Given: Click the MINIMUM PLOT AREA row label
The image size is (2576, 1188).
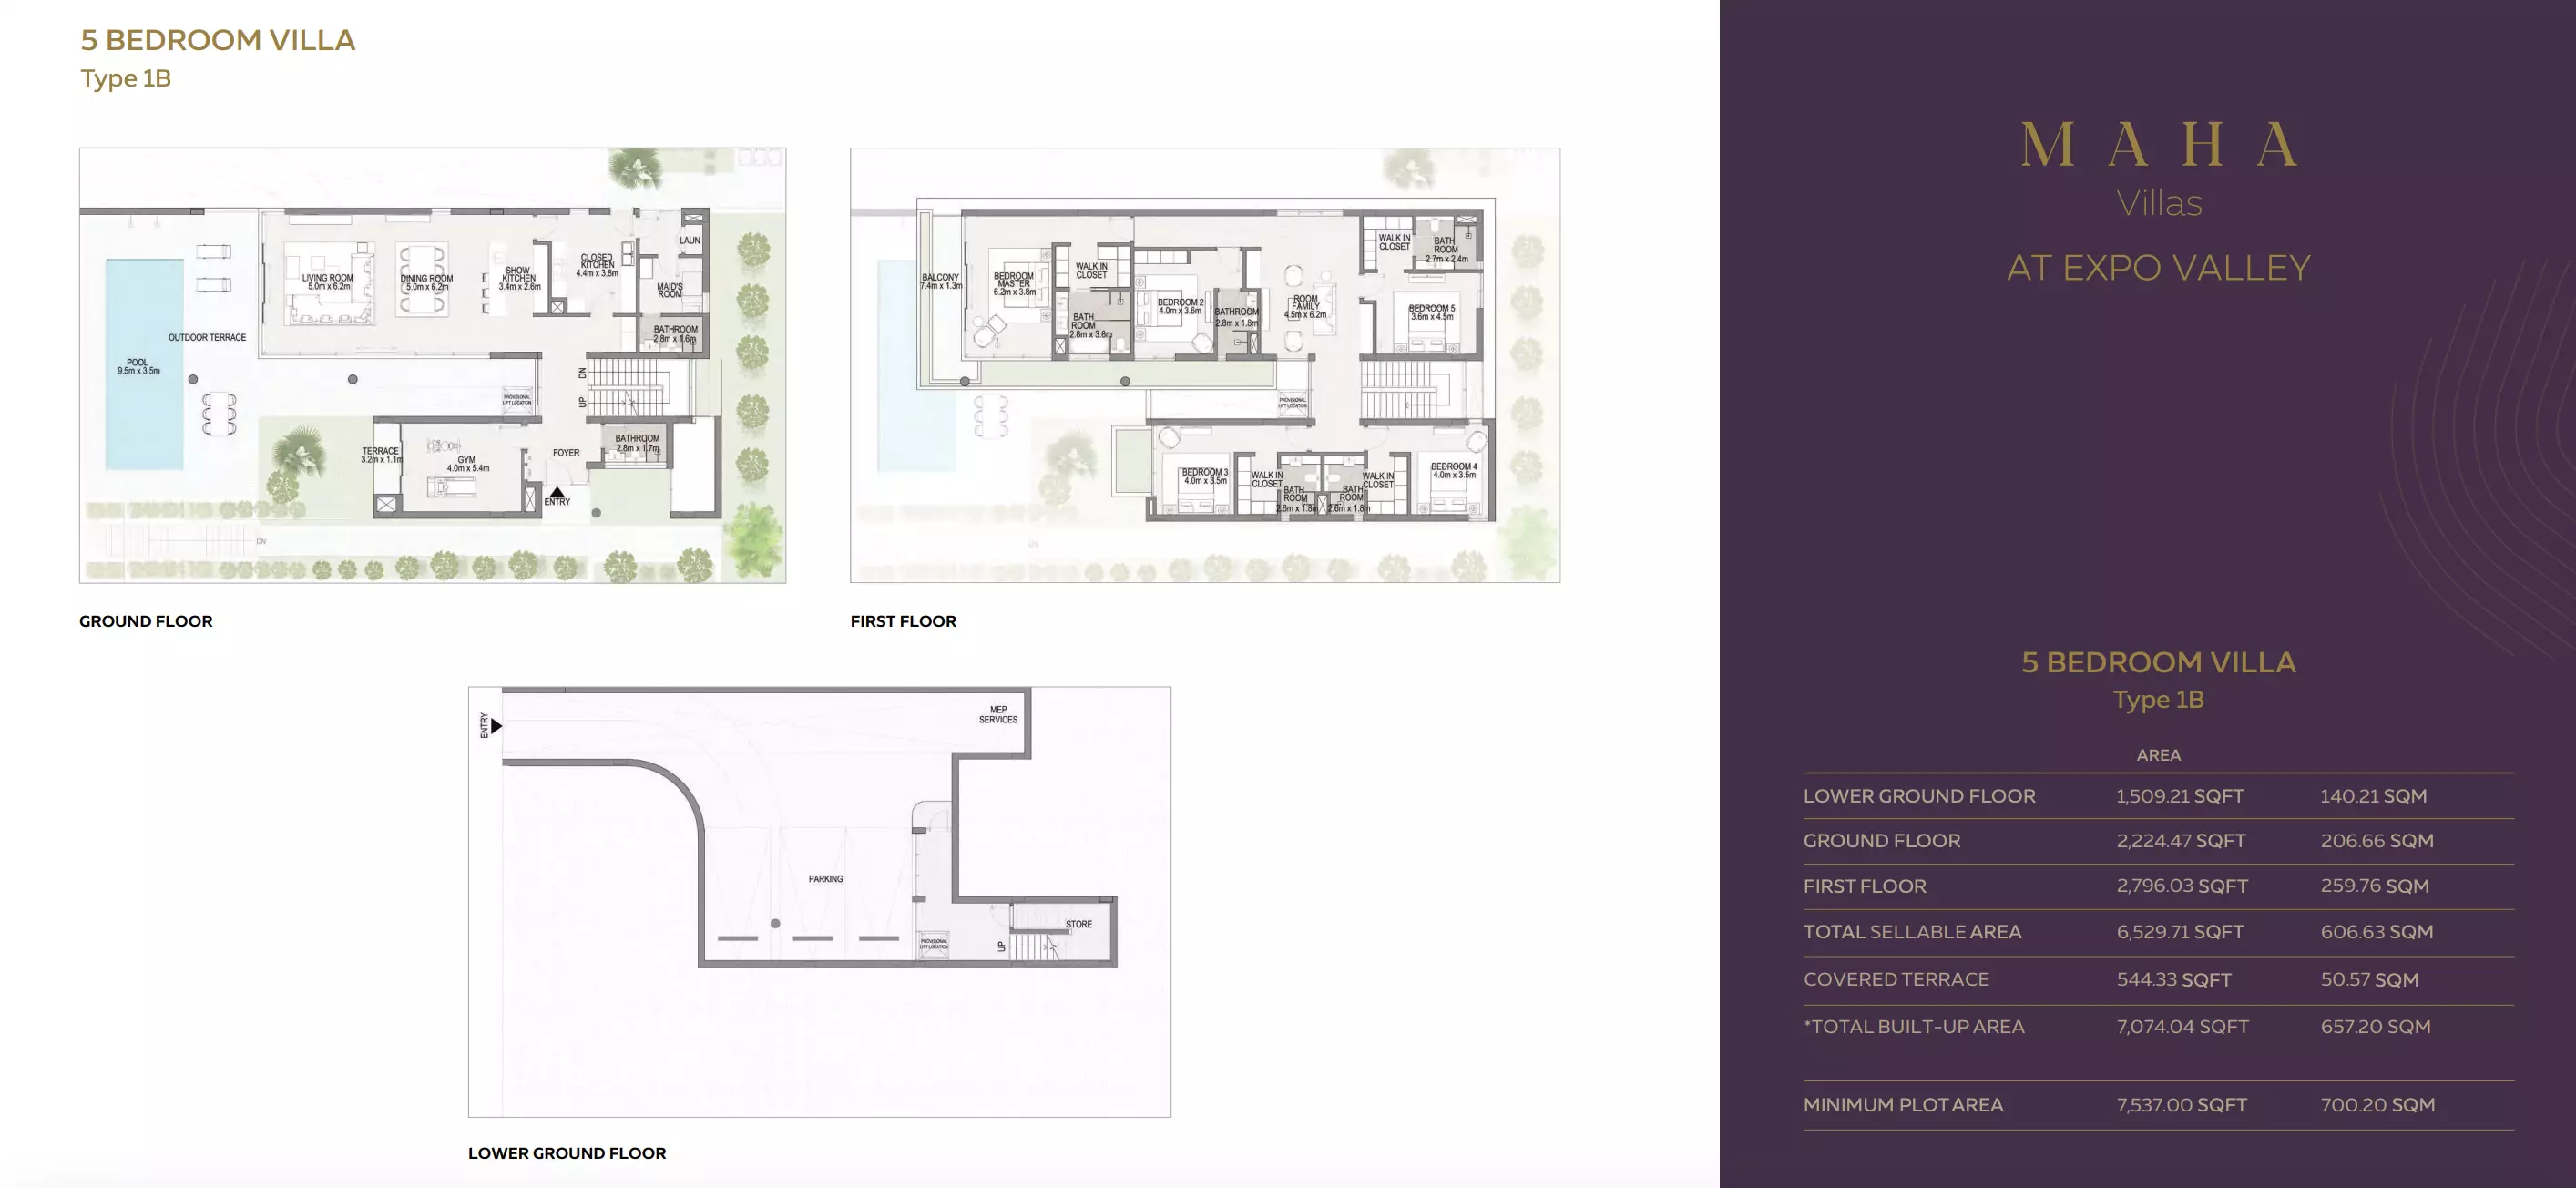Looking at the screenshot, I should coord(1902,1105).
